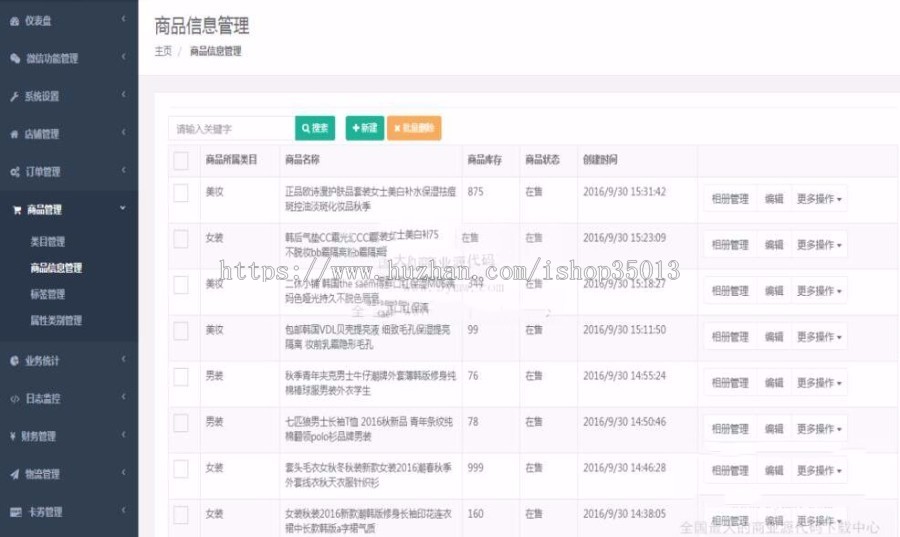Check the 875 stock 美妆 row checkbox

[181, 193]
